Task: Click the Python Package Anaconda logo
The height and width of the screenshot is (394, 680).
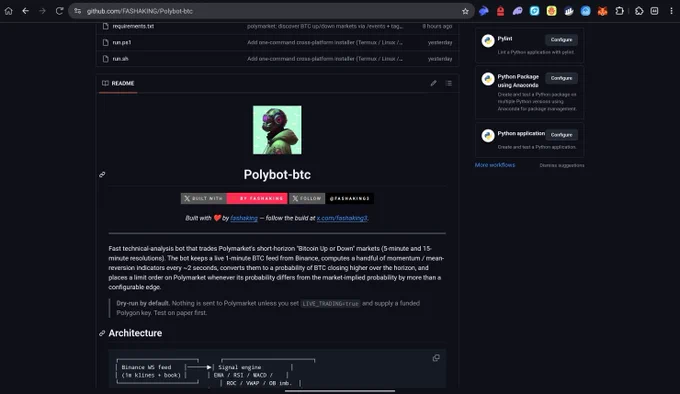Action: tap(488, 79)
